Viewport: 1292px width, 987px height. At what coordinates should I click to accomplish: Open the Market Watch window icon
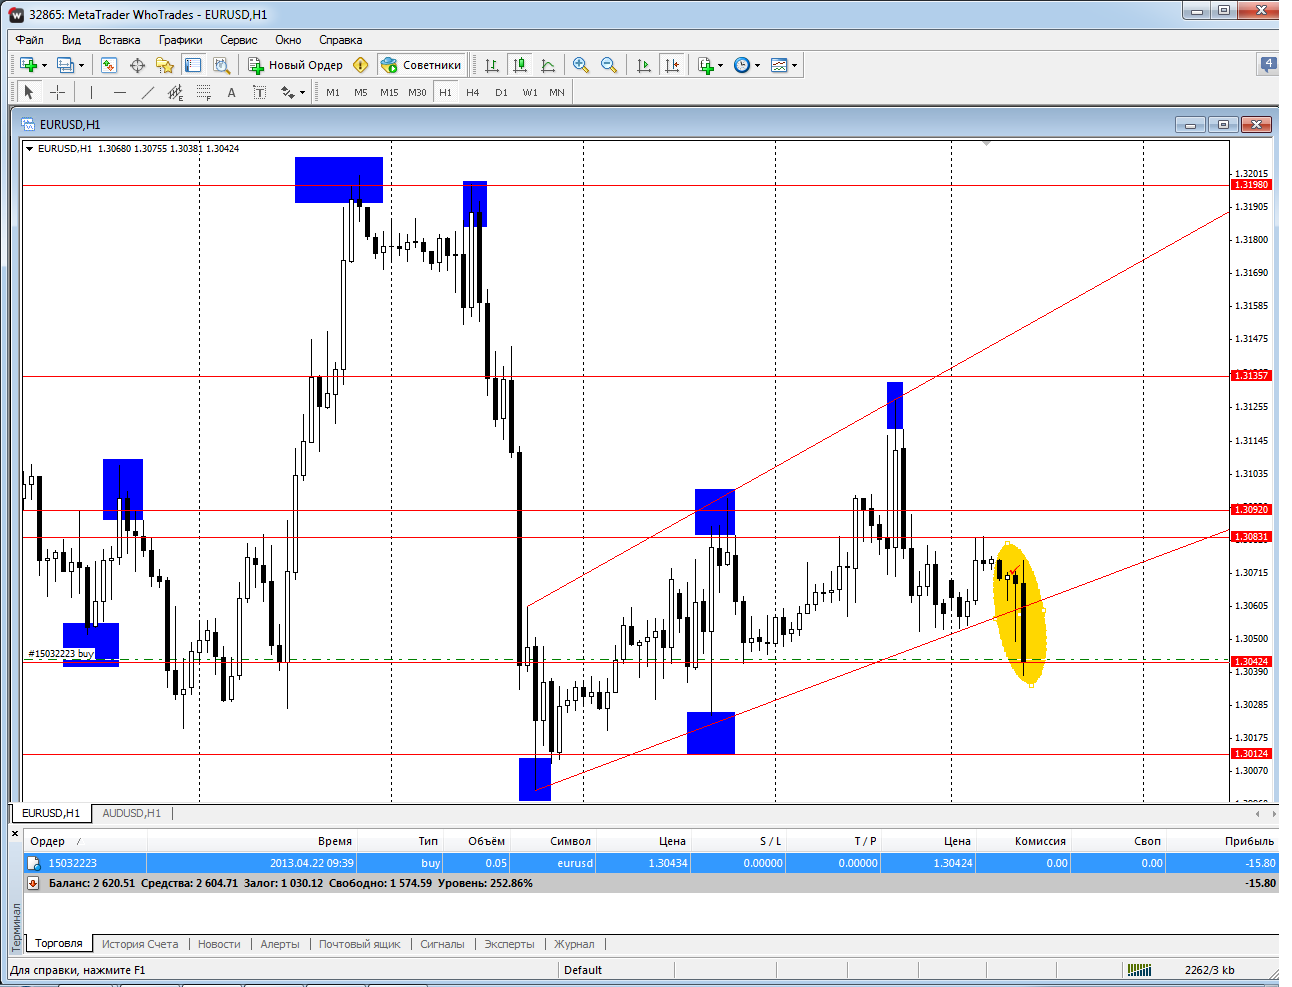109,65
